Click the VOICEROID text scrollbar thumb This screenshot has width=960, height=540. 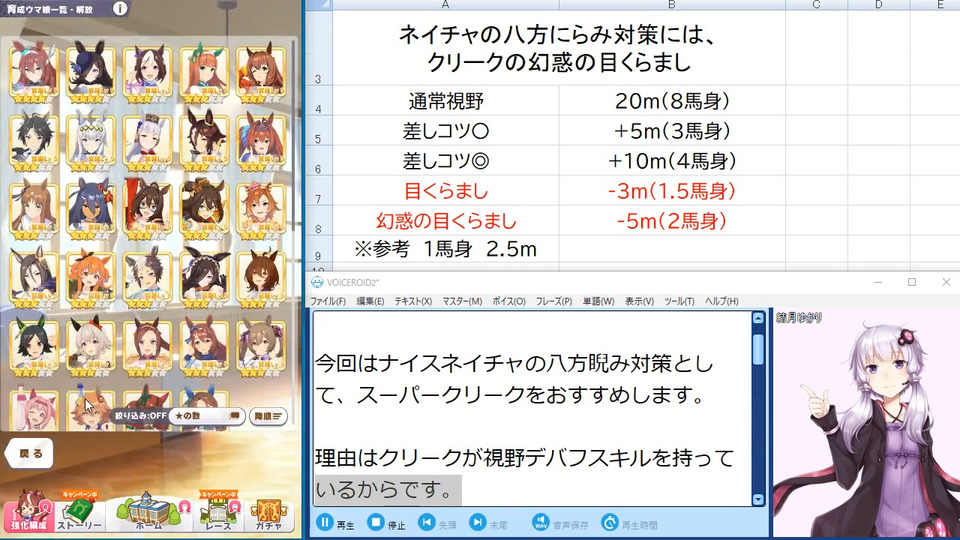[x=758, y=348]
